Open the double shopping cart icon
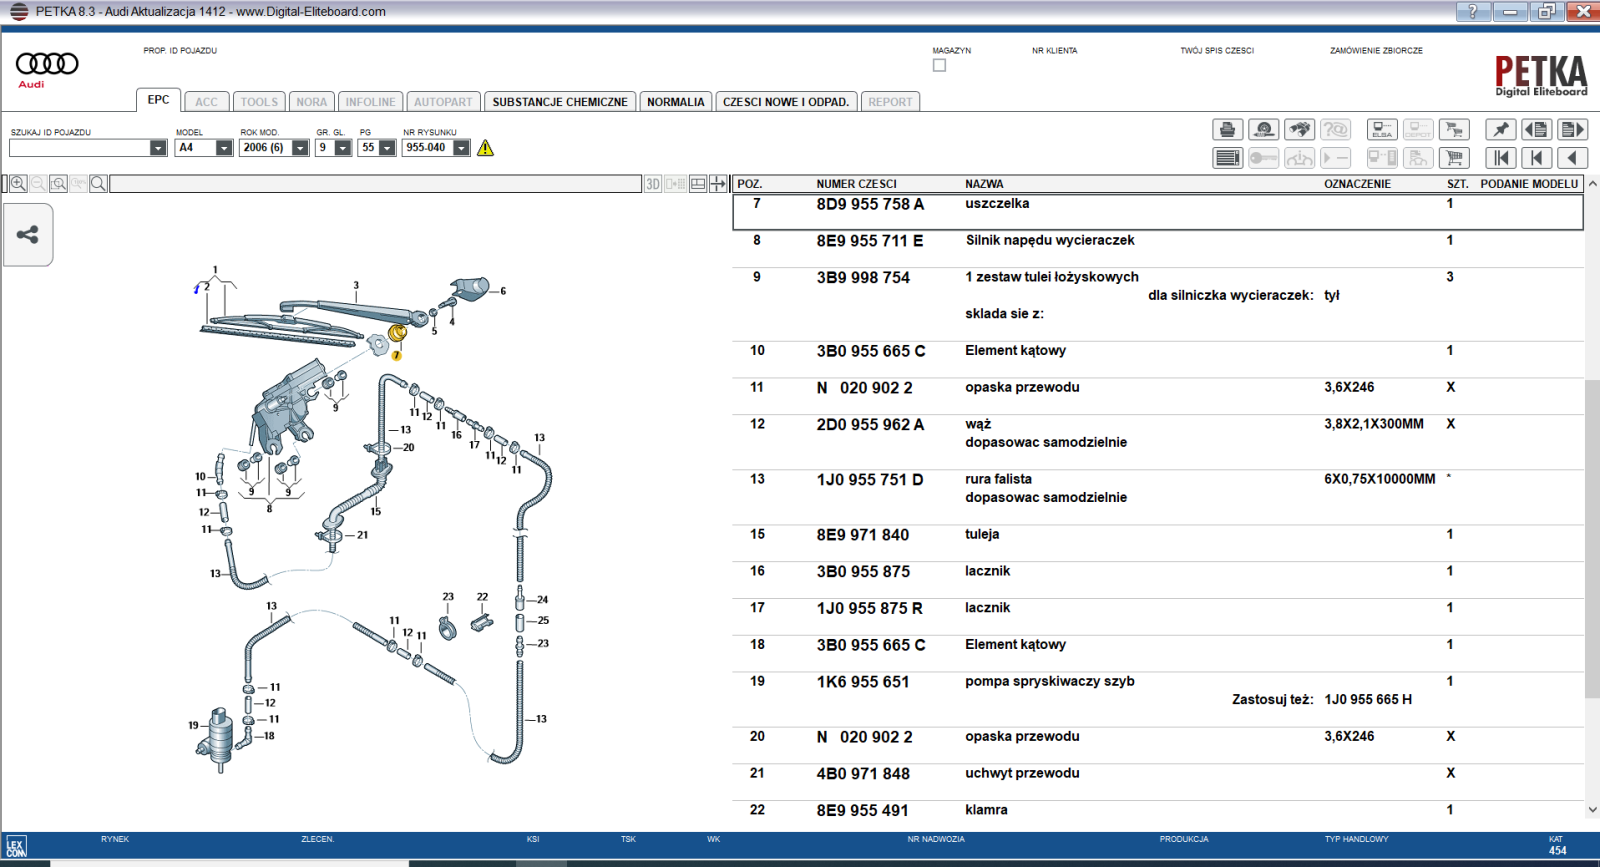This screenshot has width=1600, height=867. click(1454, 129)
